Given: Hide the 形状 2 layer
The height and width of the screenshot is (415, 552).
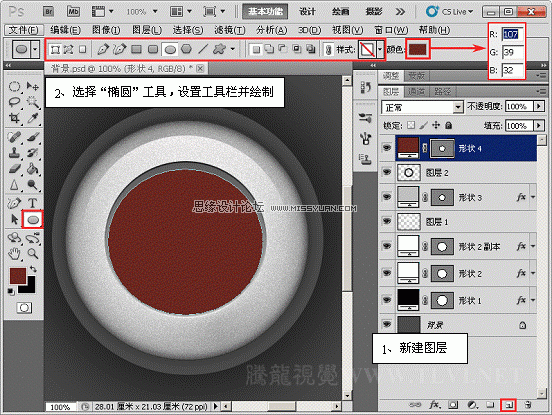Looking at the screenshot, I should (x=387, y=273).
